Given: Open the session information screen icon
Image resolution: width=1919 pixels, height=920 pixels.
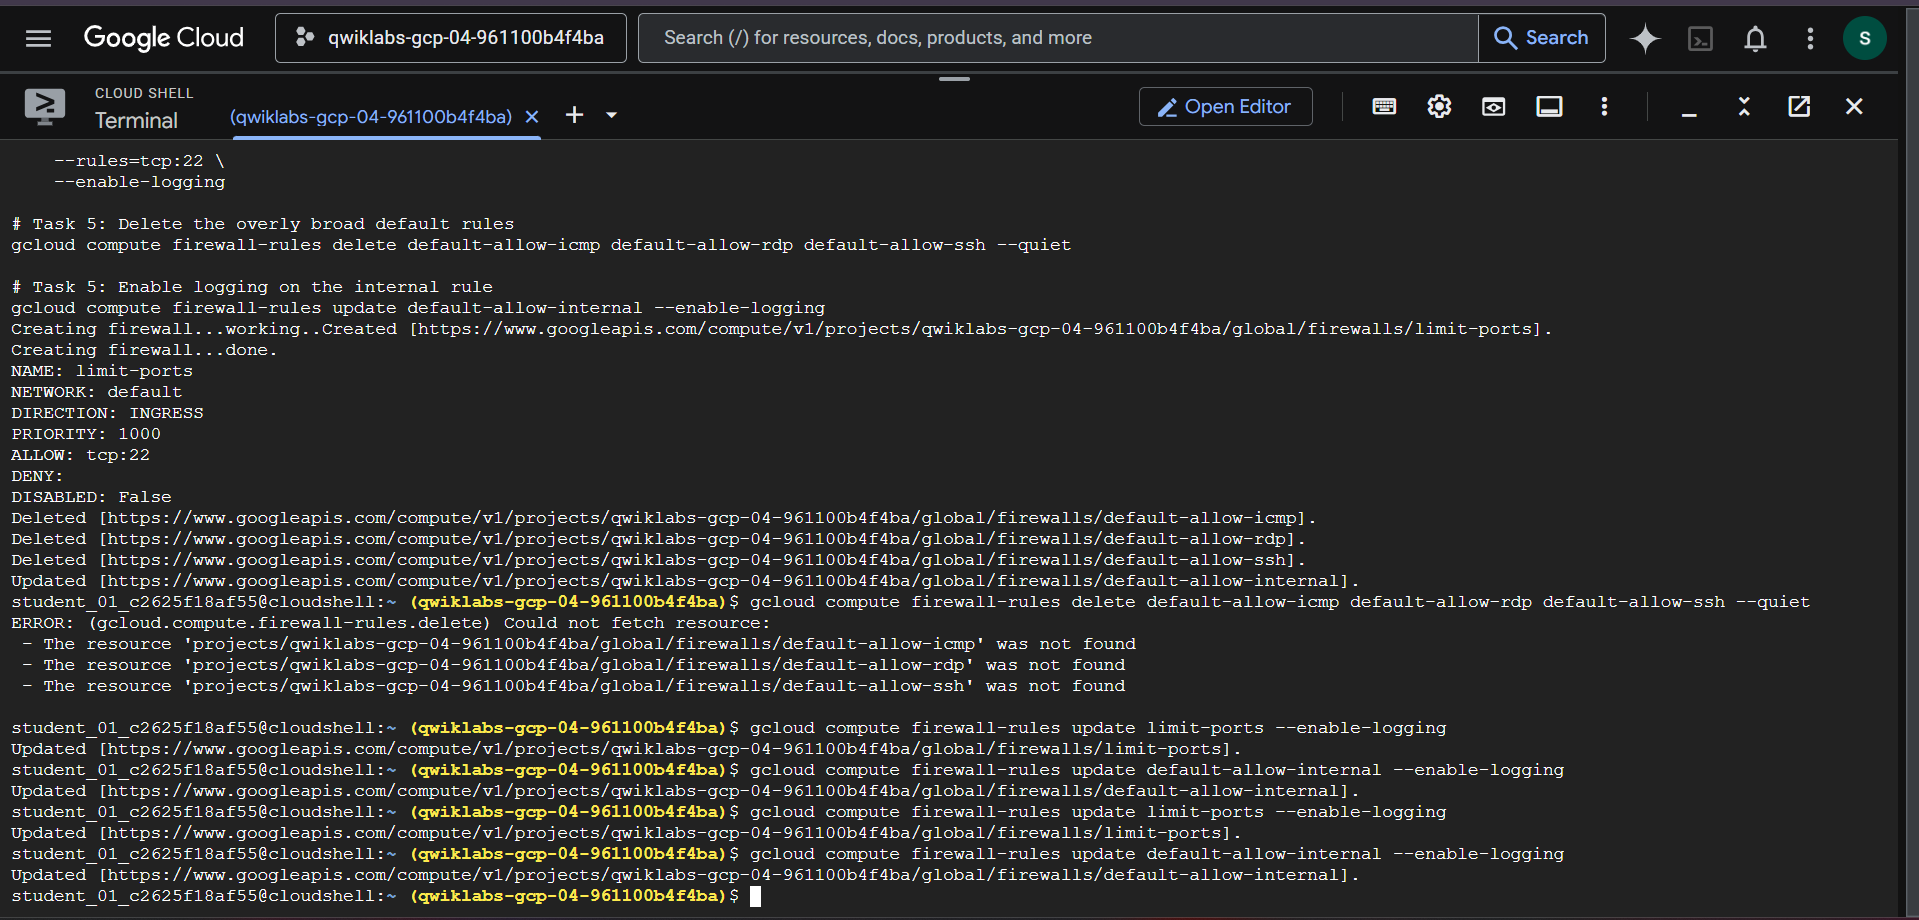Looking at the screenshot, I should tap(1549, 107).
